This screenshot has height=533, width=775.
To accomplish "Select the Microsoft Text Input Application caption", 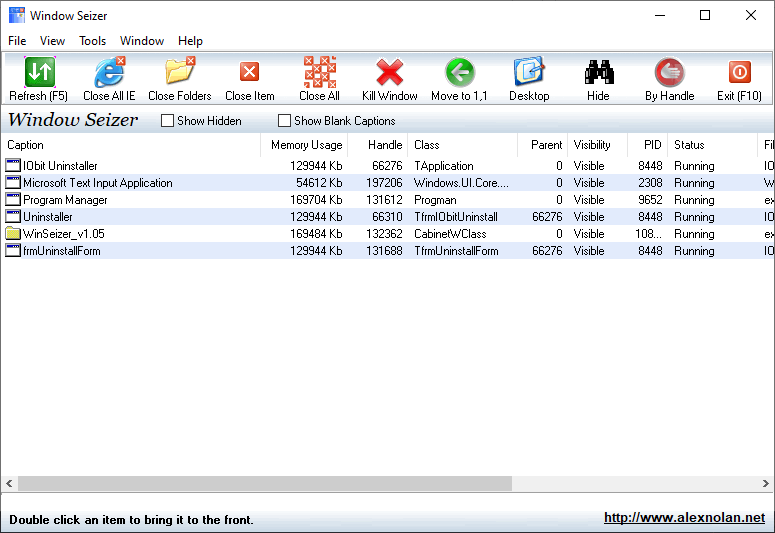I will [98, 183].
